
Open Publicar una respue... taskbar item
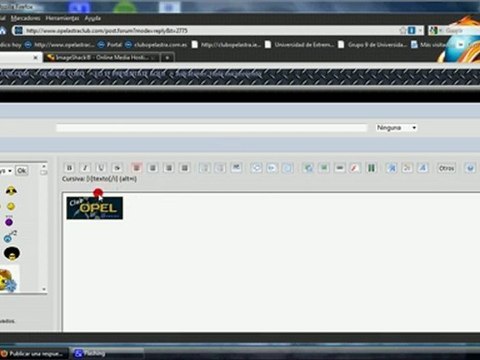coord(34,354)
